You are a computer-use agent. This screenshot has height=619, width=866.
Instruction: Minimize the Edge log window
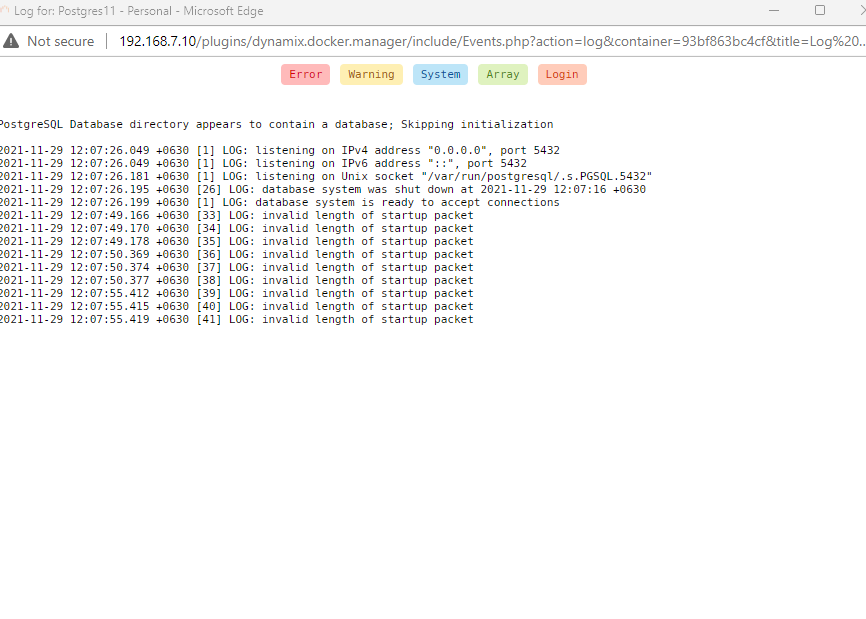coord(774,10)
